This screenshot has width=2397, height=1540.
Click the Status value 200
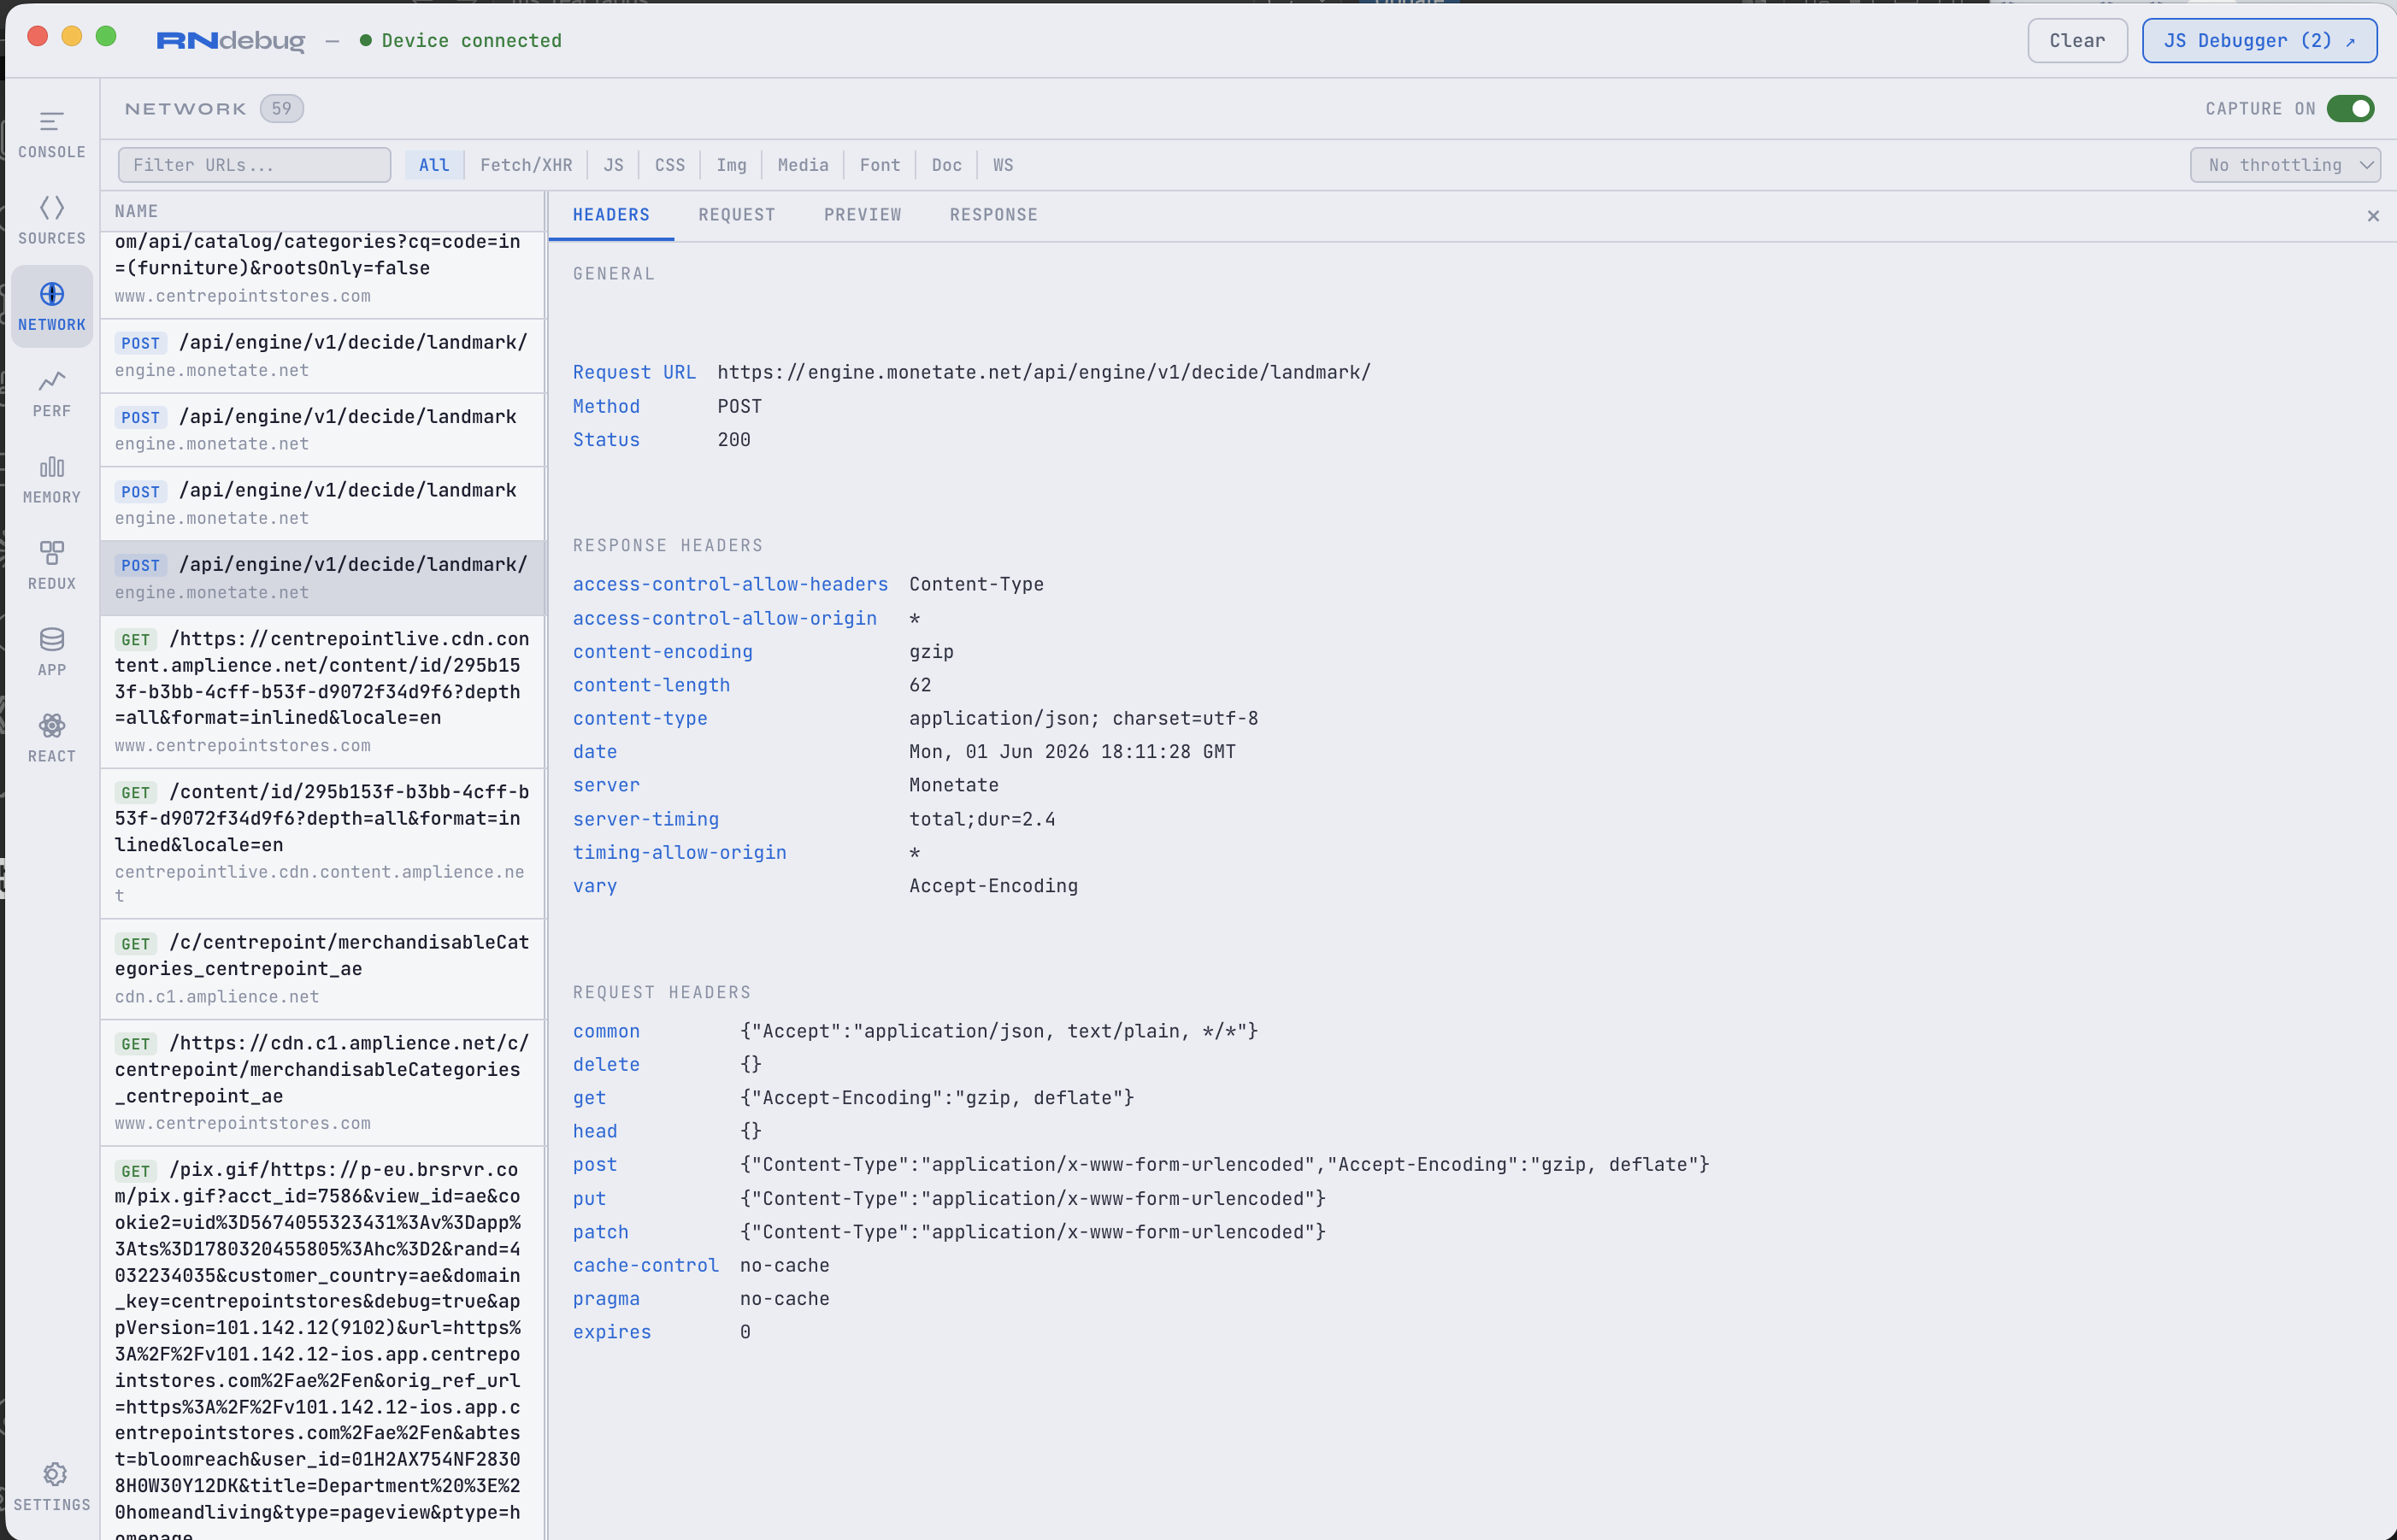pos(734,440)
